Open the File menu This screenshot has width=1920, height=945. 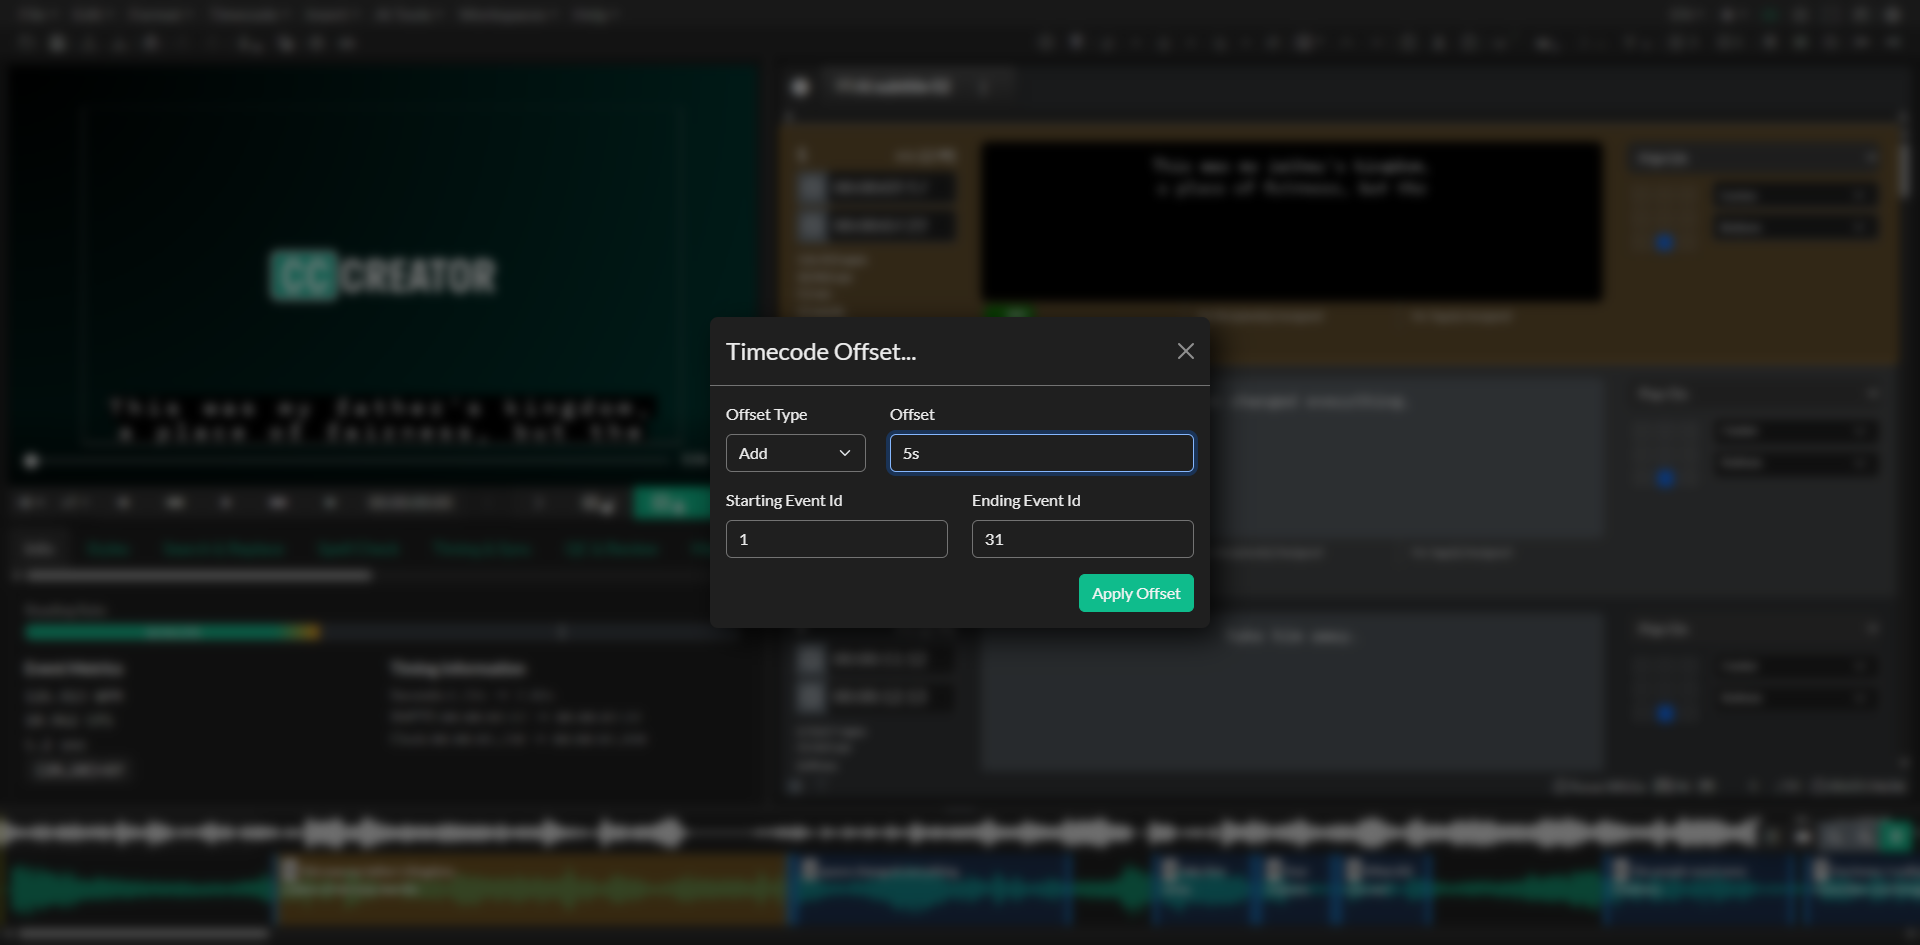[x=35, y=15]
